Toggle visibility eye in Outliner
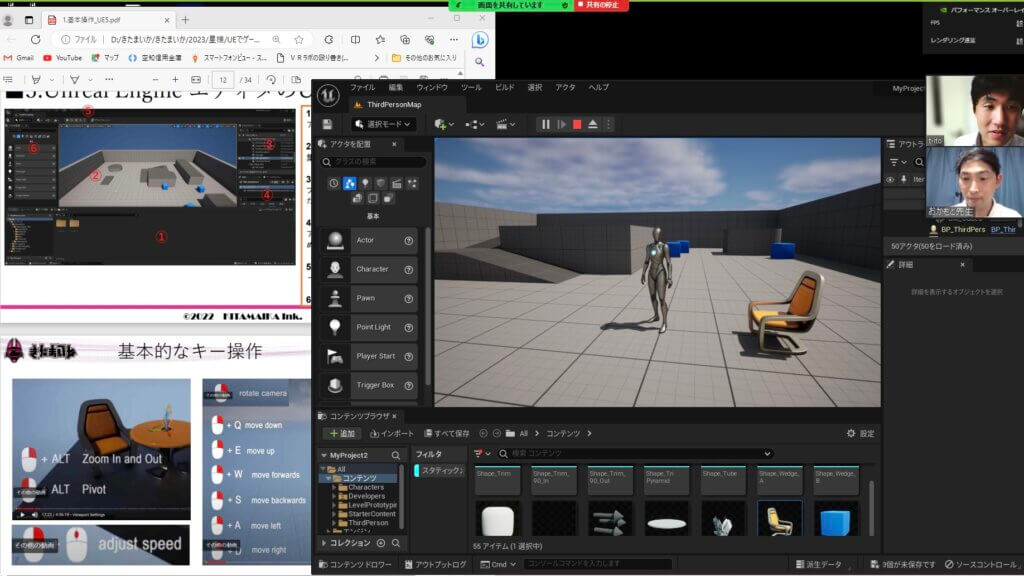This screenshot has width=1024, height=576. pos(890,180)
